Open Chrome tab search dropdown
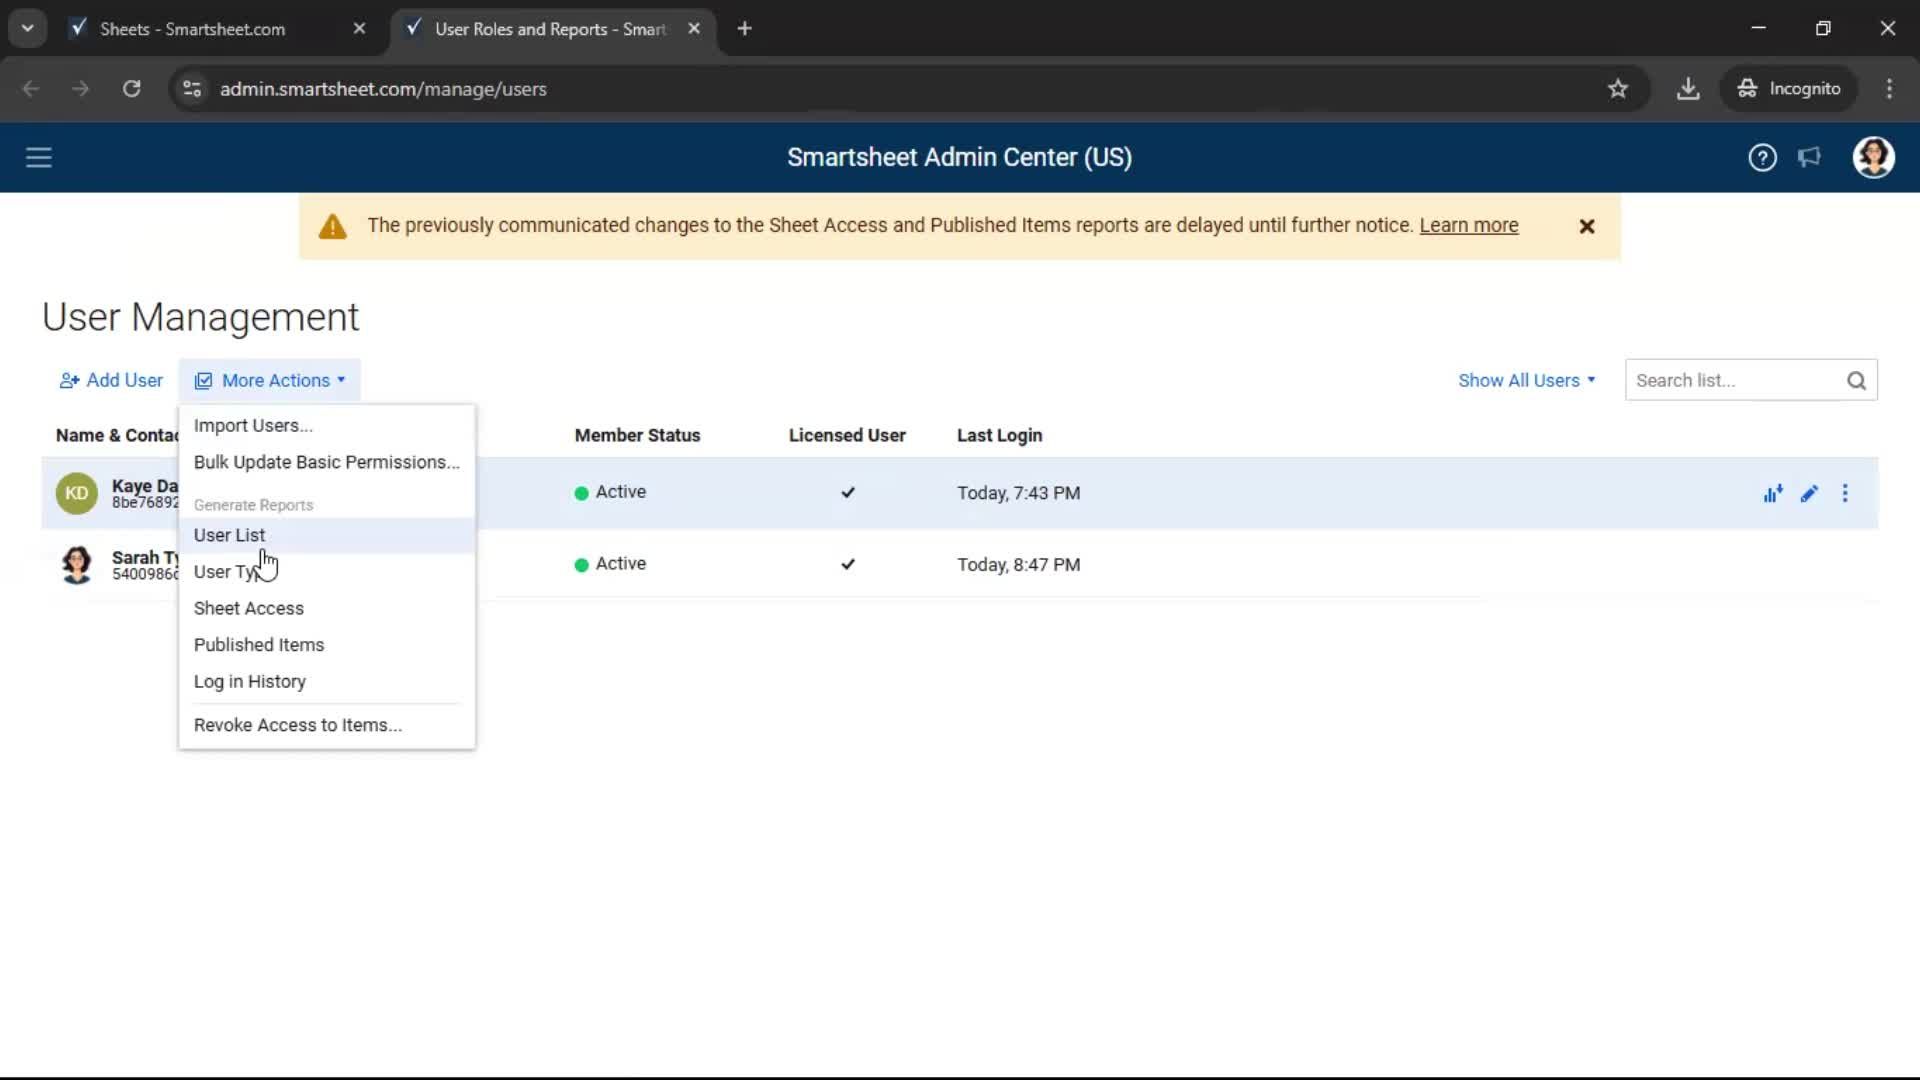 [x=27, y=28]
